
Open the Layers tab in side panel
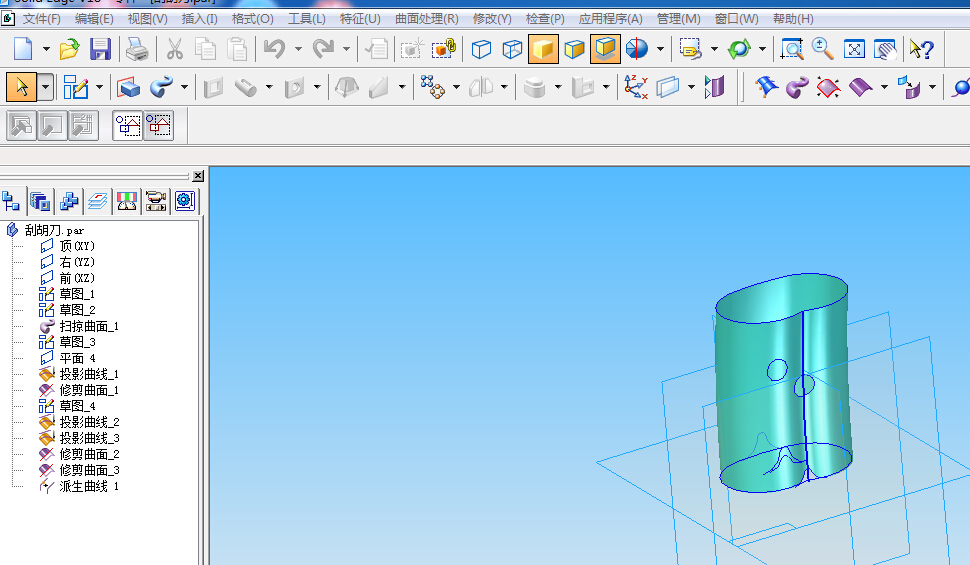pos(97,202)
